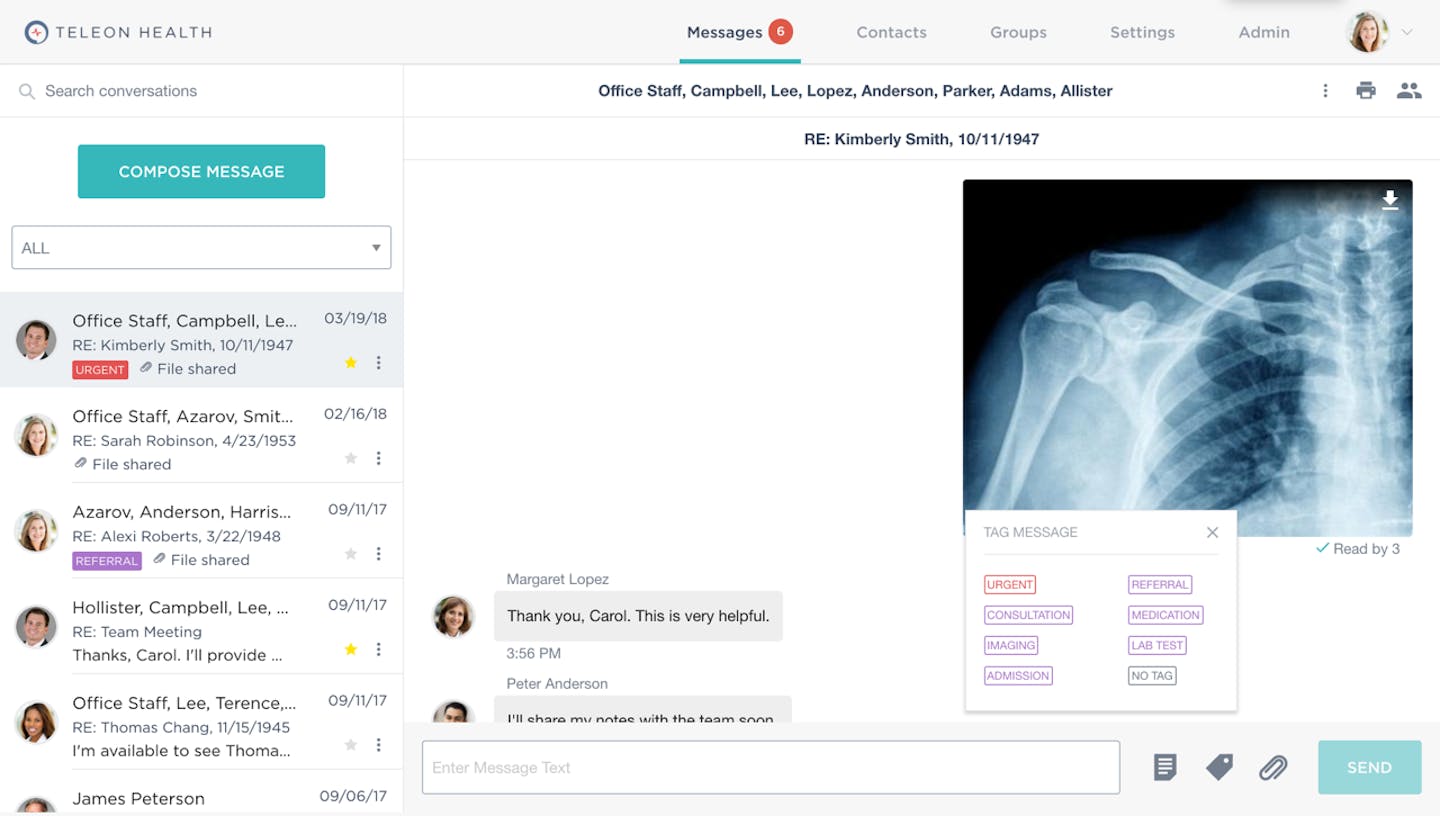Click the tag icon beside message box
This screenshot has width=1440, height=816.
(1219, 767)
